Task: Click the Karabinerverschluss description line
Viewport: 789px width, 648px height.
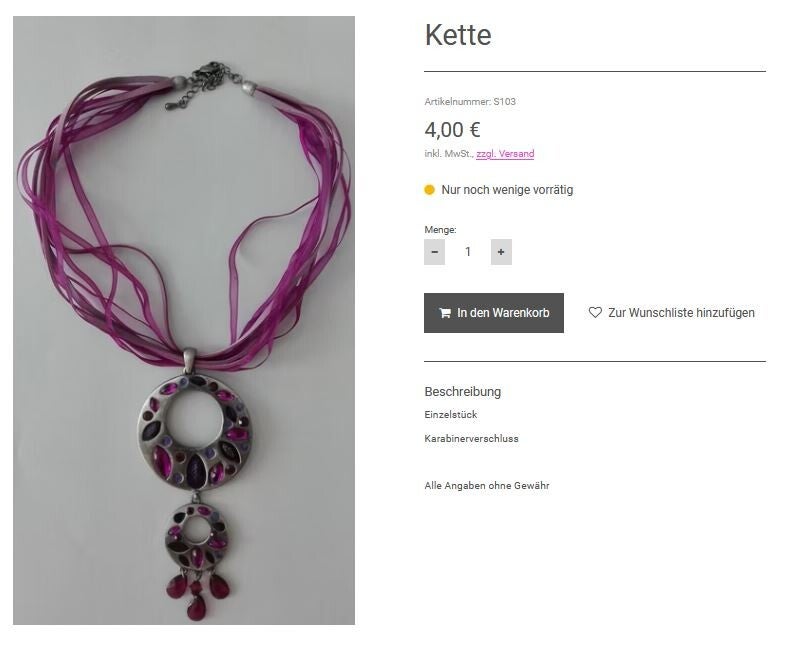Action: 471,439
